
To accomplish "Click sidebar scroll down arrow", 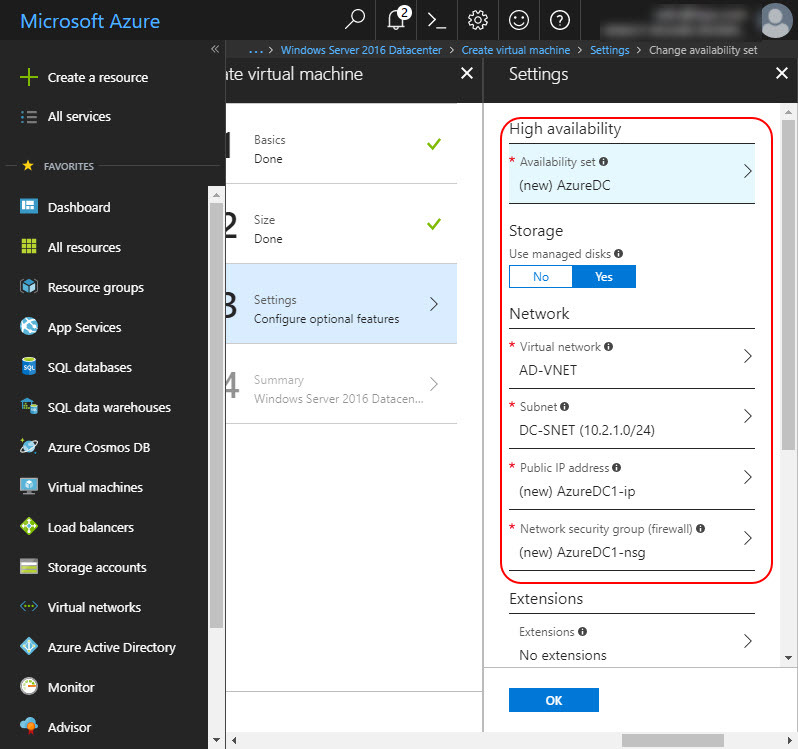I will point(216,740).
